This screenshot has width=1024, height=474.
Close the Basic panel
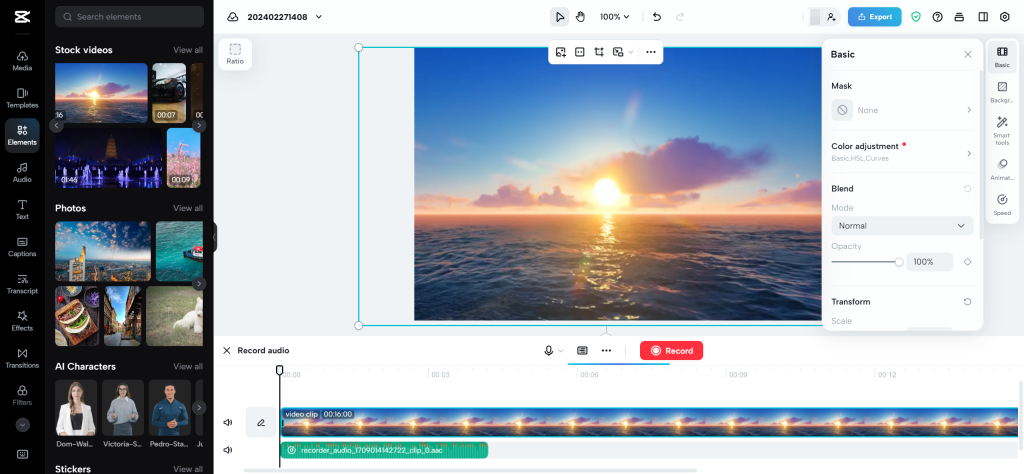pyautogui.click(x=968, y=55)
